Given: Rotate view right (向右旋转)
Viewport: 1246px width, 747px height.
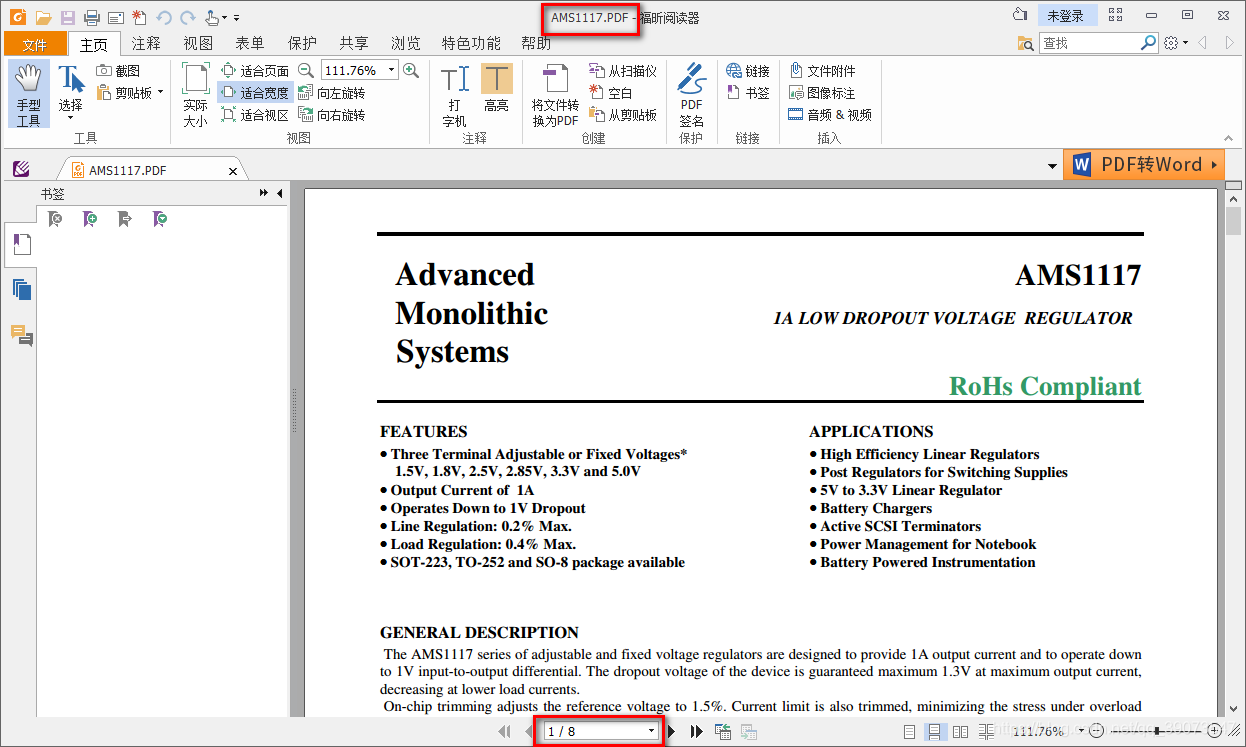Looking at the screenshot, I should 332,115.
